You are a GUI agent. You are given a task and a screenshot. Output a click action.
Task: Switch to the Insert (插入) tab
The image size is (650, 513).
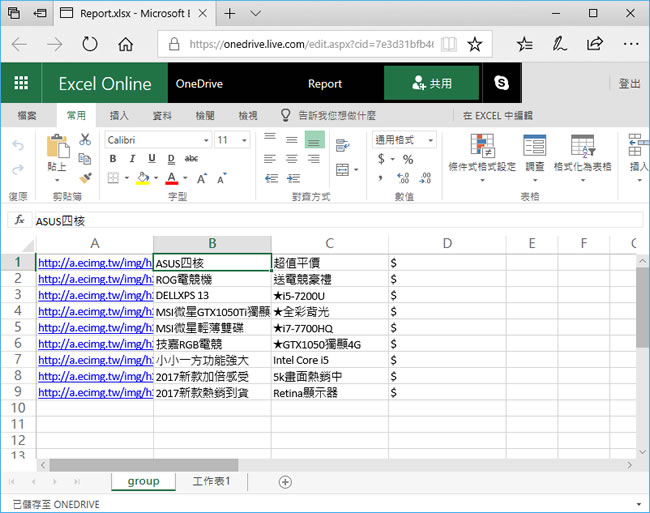119,115
